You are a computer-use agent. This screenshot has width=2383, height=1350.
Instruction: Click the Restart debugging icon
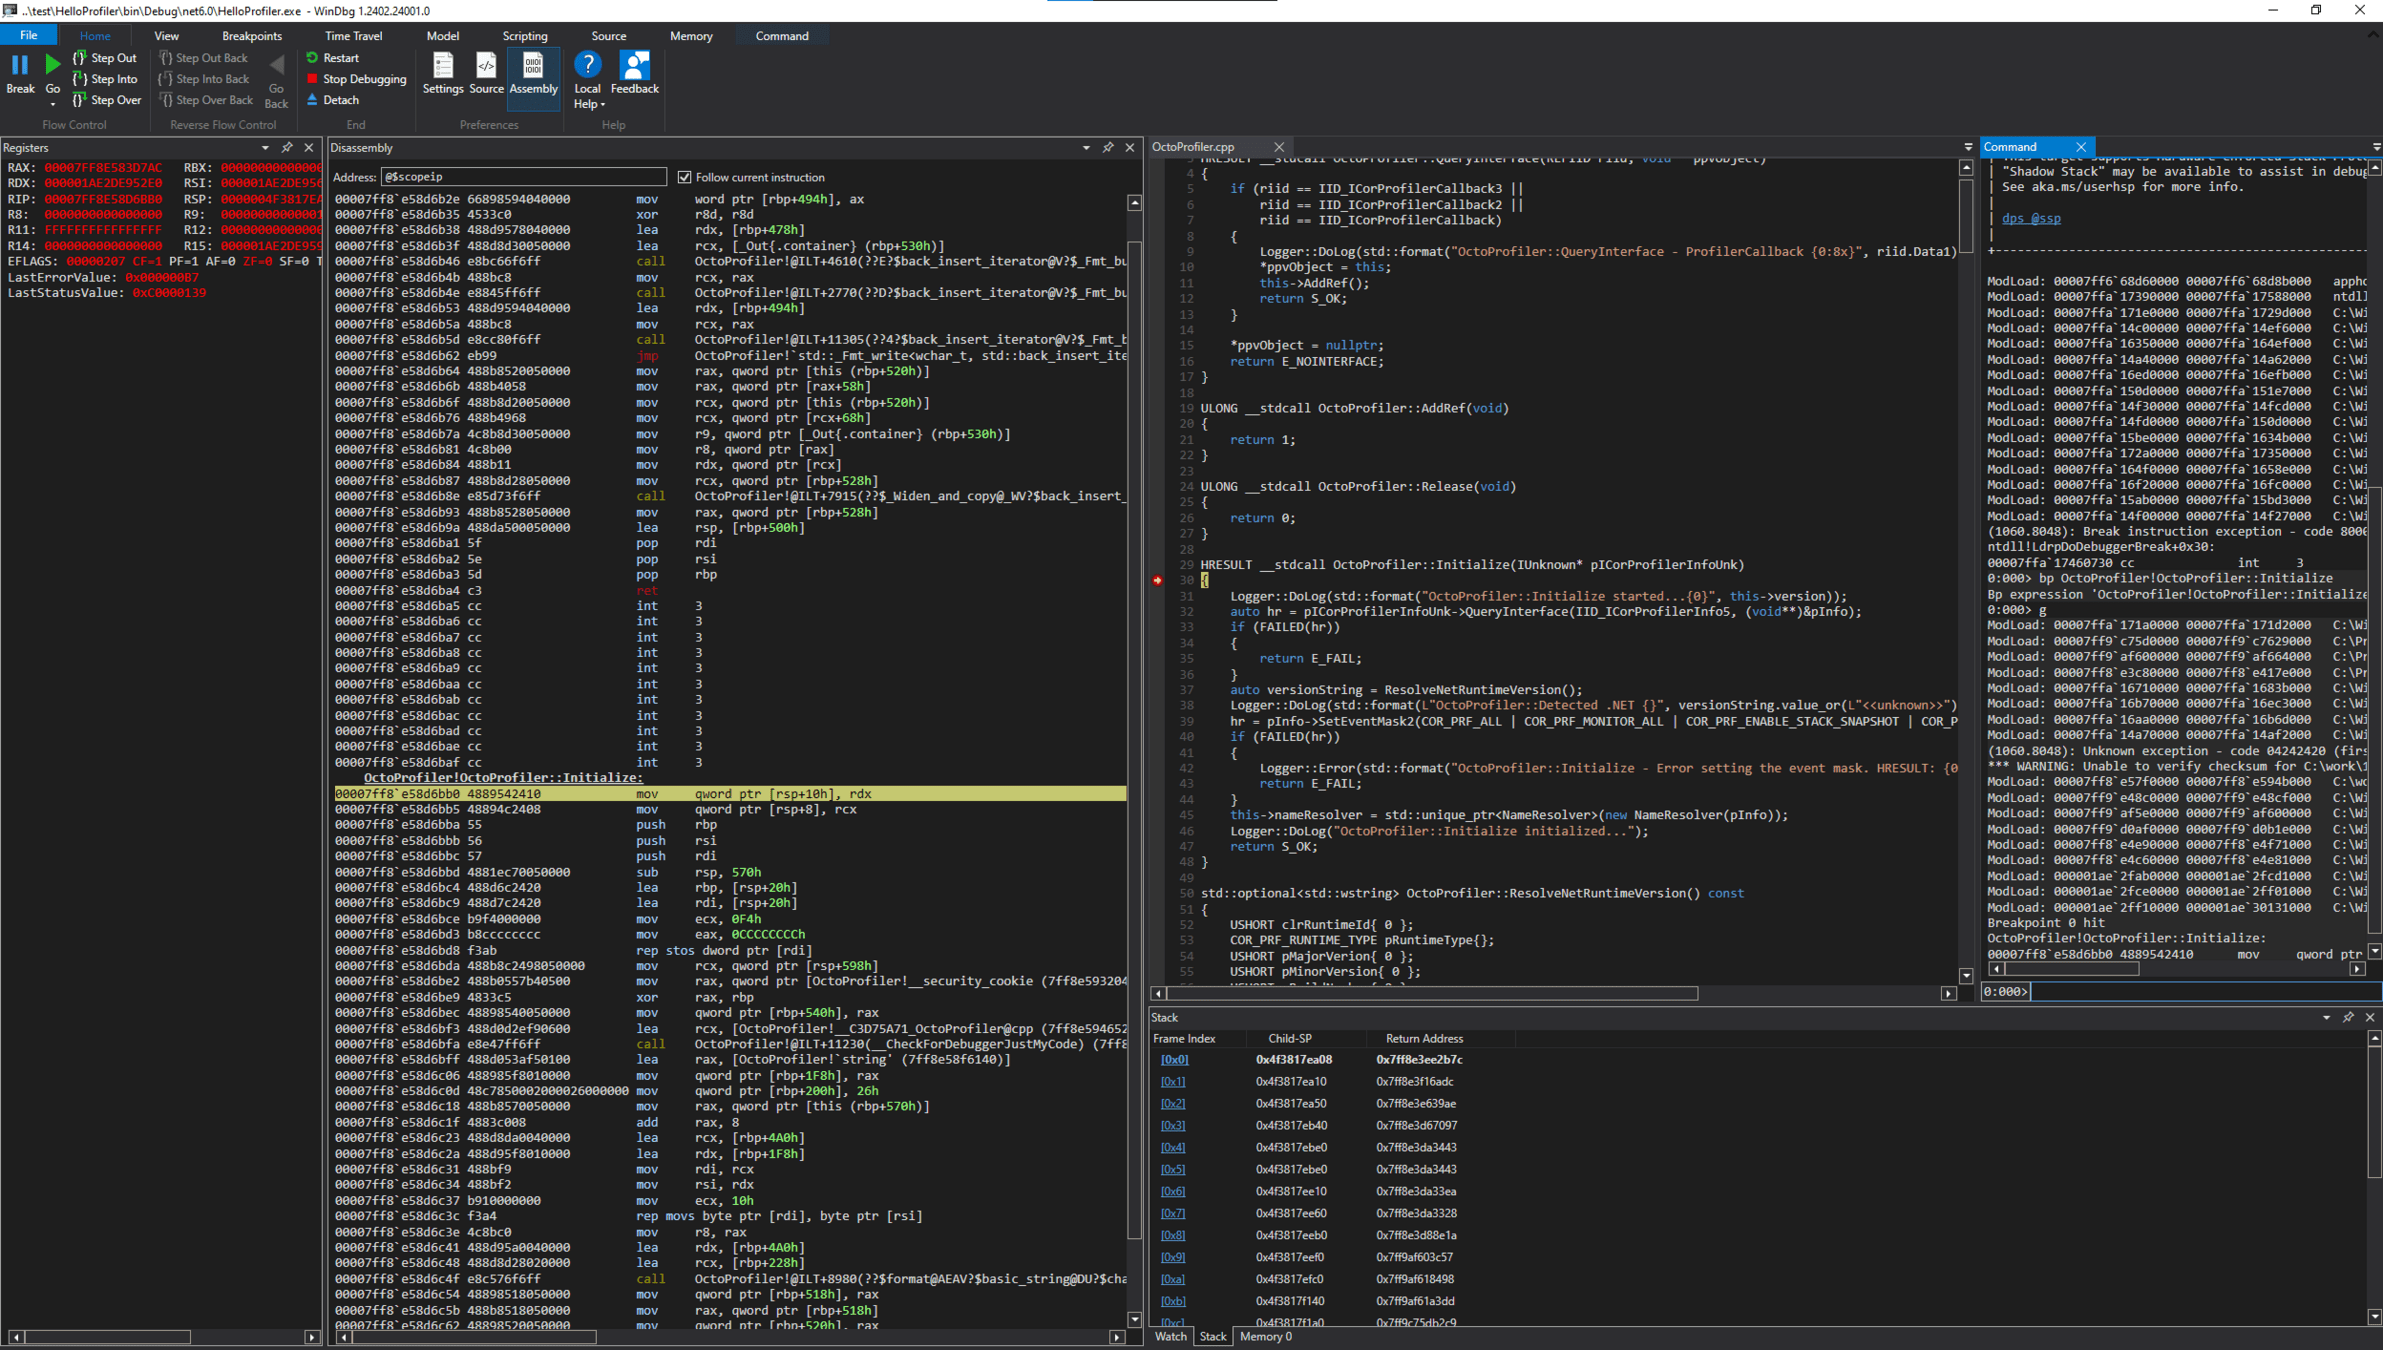pyautogui.click(x=312, y=58)
